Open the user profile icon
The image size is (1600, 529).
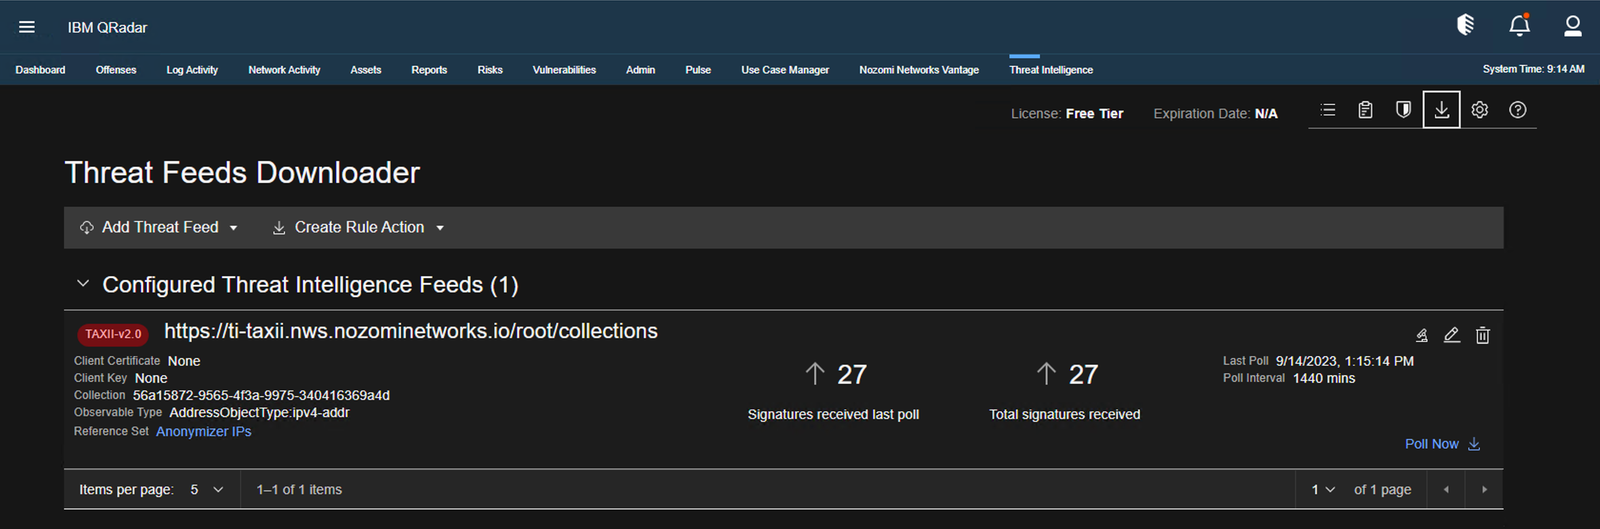(x=1572, y=26)
